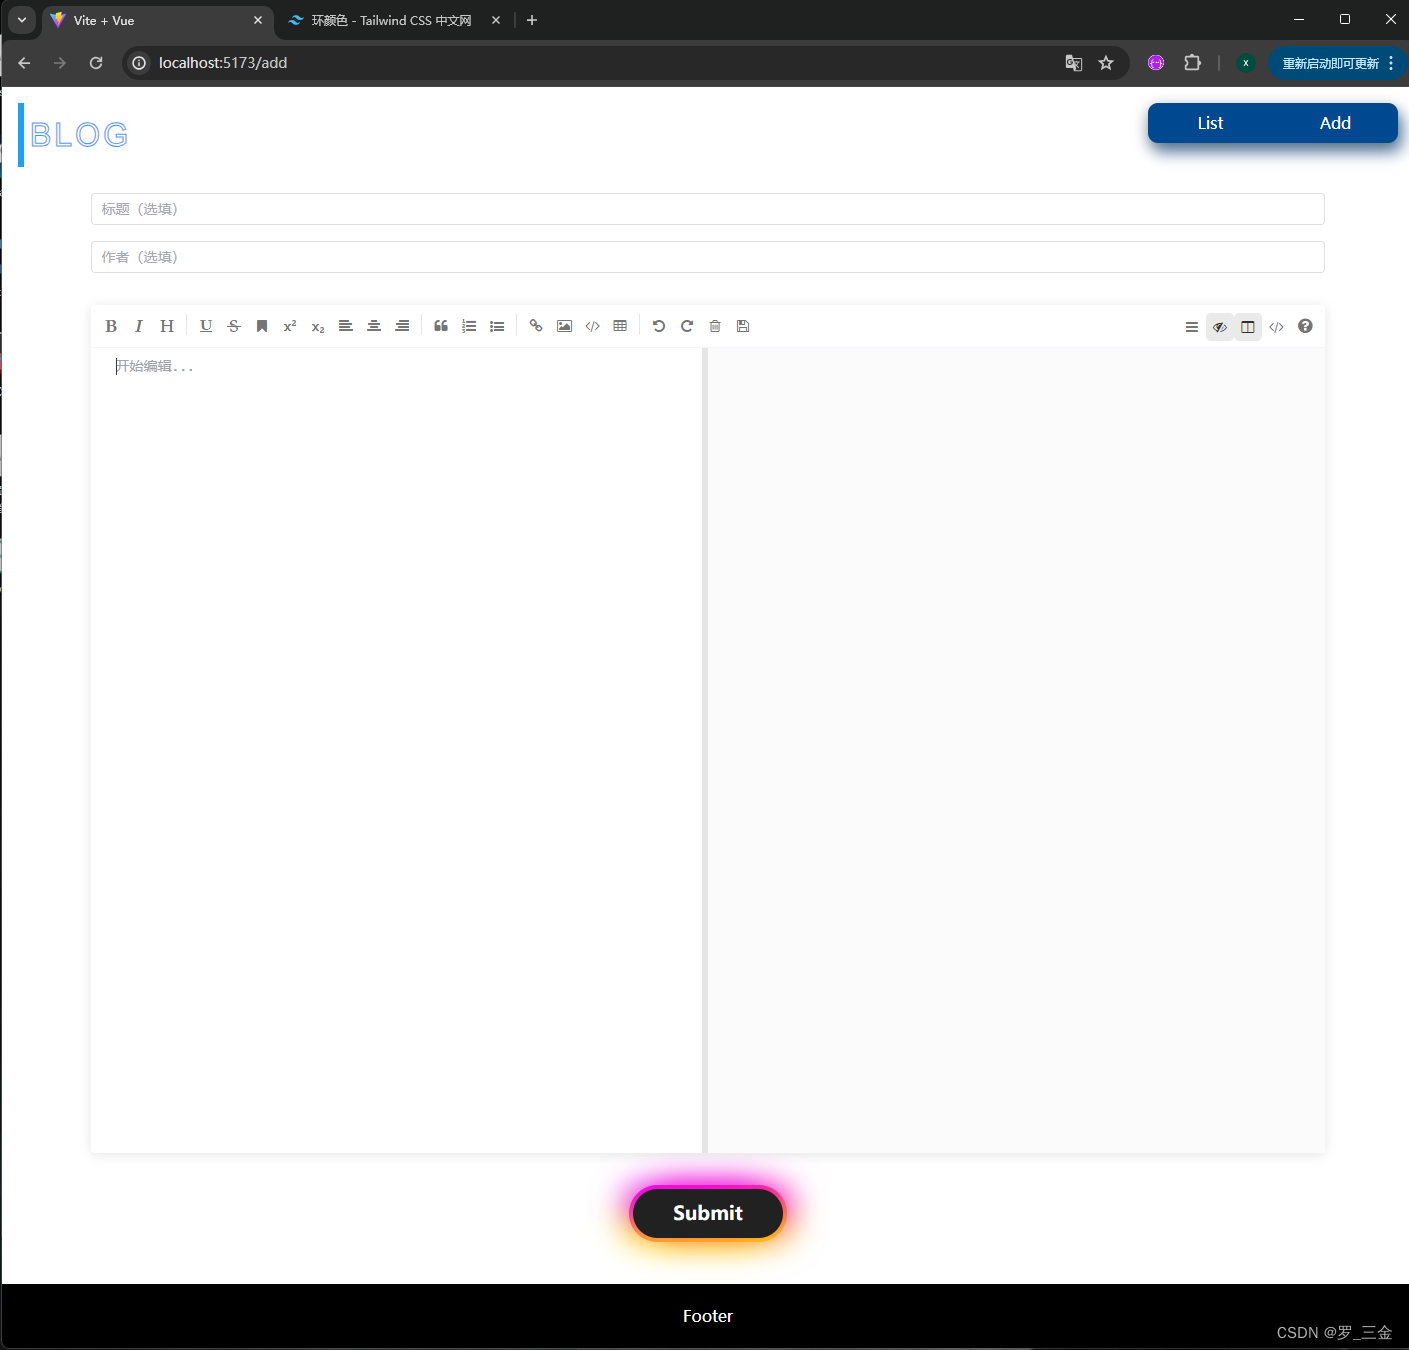Click the address bar URL
This screenshot has width=1409, height=1350.
point(223,63)
